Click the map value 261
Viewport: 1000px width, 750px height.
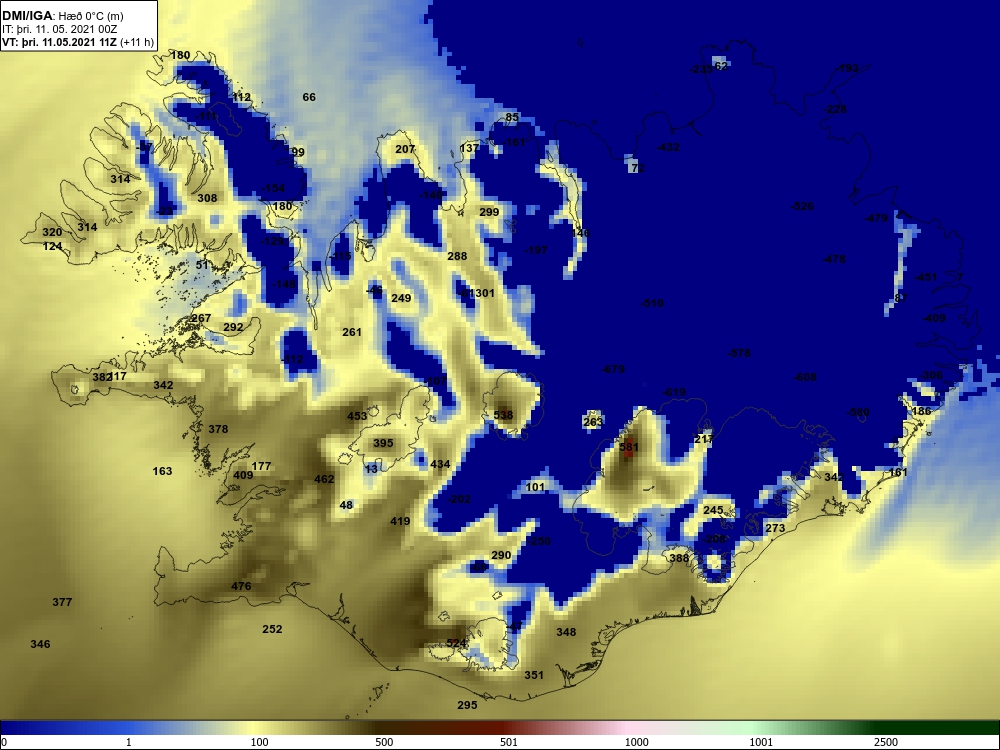click(x=352, y=332)
